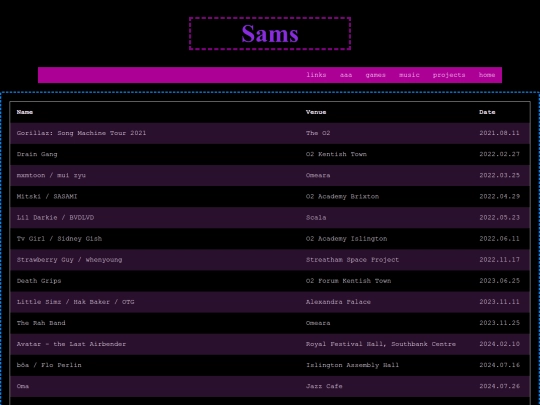Click Islington Assembly Hall venue

352,365
